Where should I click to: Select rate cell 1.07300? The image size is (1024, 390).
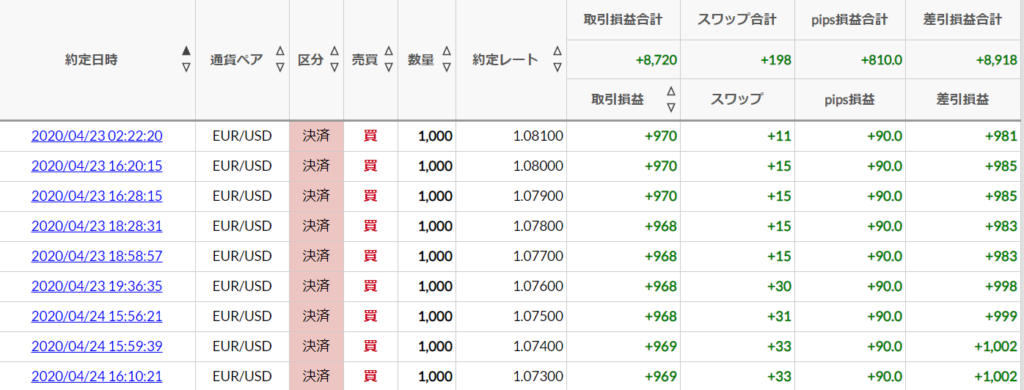(538, 376)
